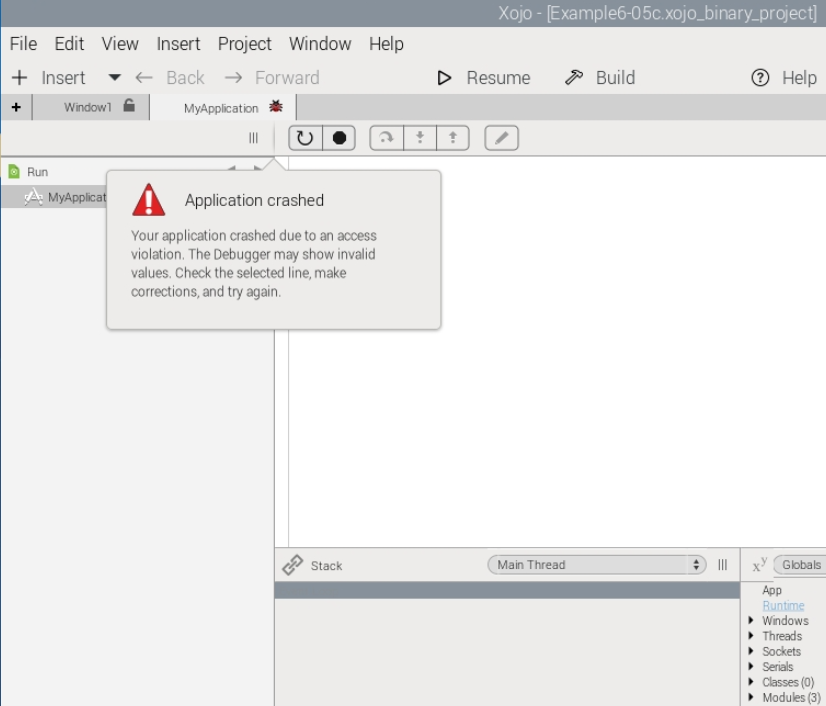The image size is (826, 706).
Task: Click the Stack pane grip handle
Action: pyautogui.click(x=723, y=565)
